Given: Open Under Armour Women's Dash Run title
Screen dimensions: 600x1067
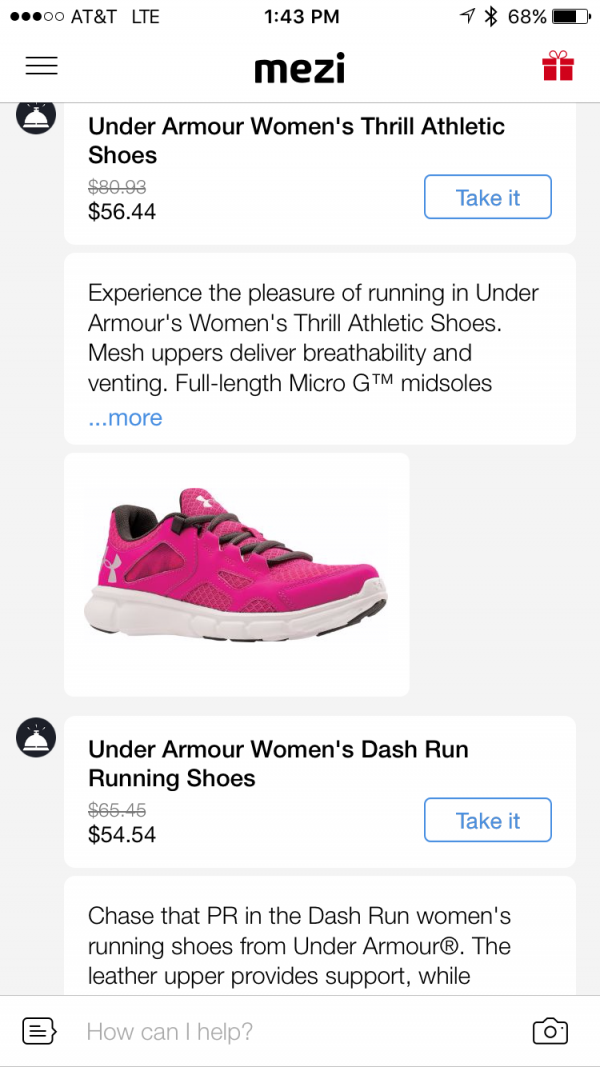Looking at the screenshot, I should click(278, 763).
